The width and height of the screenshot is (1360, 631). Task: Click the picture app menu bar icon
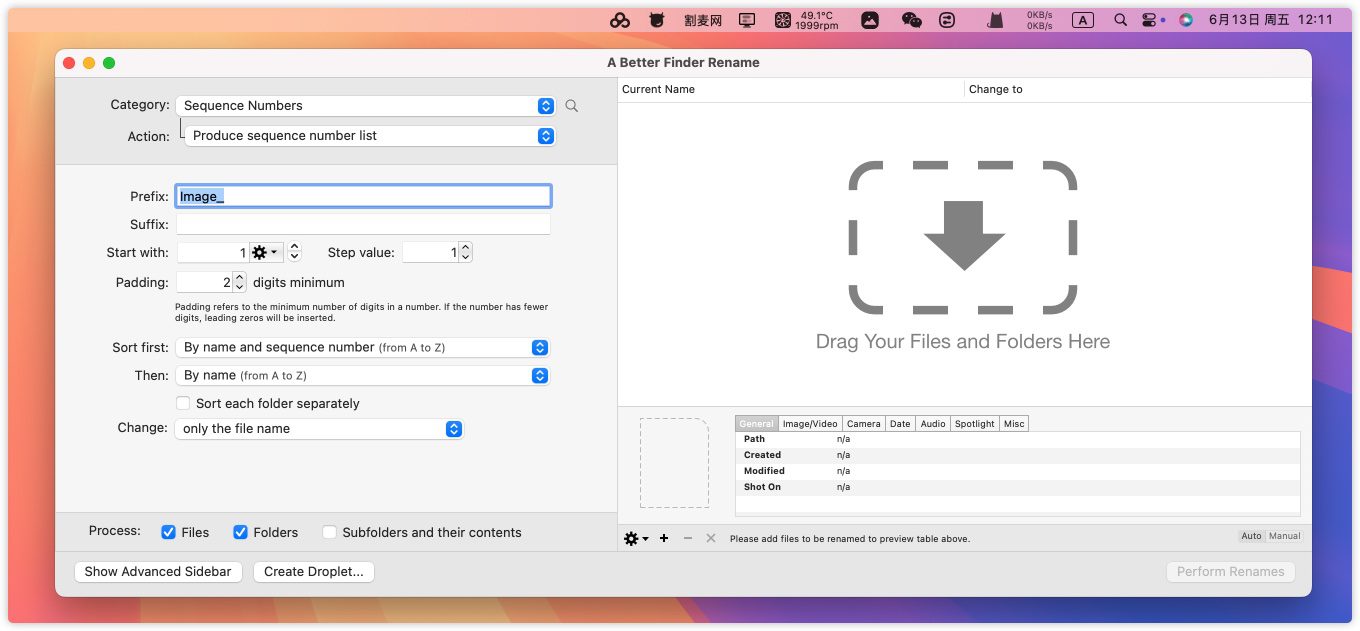pos(870,20)
